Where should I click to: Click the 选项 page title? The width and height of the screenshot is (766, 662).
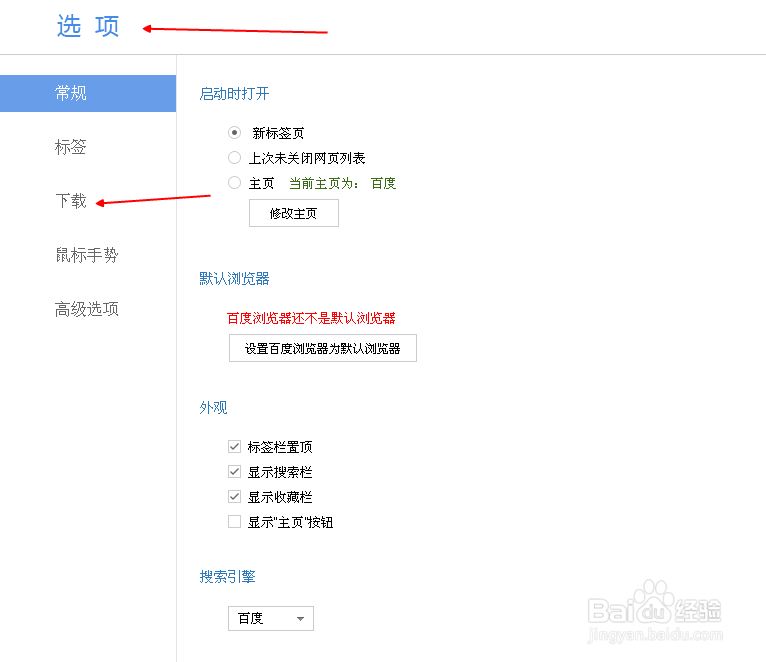click(88, 26)
